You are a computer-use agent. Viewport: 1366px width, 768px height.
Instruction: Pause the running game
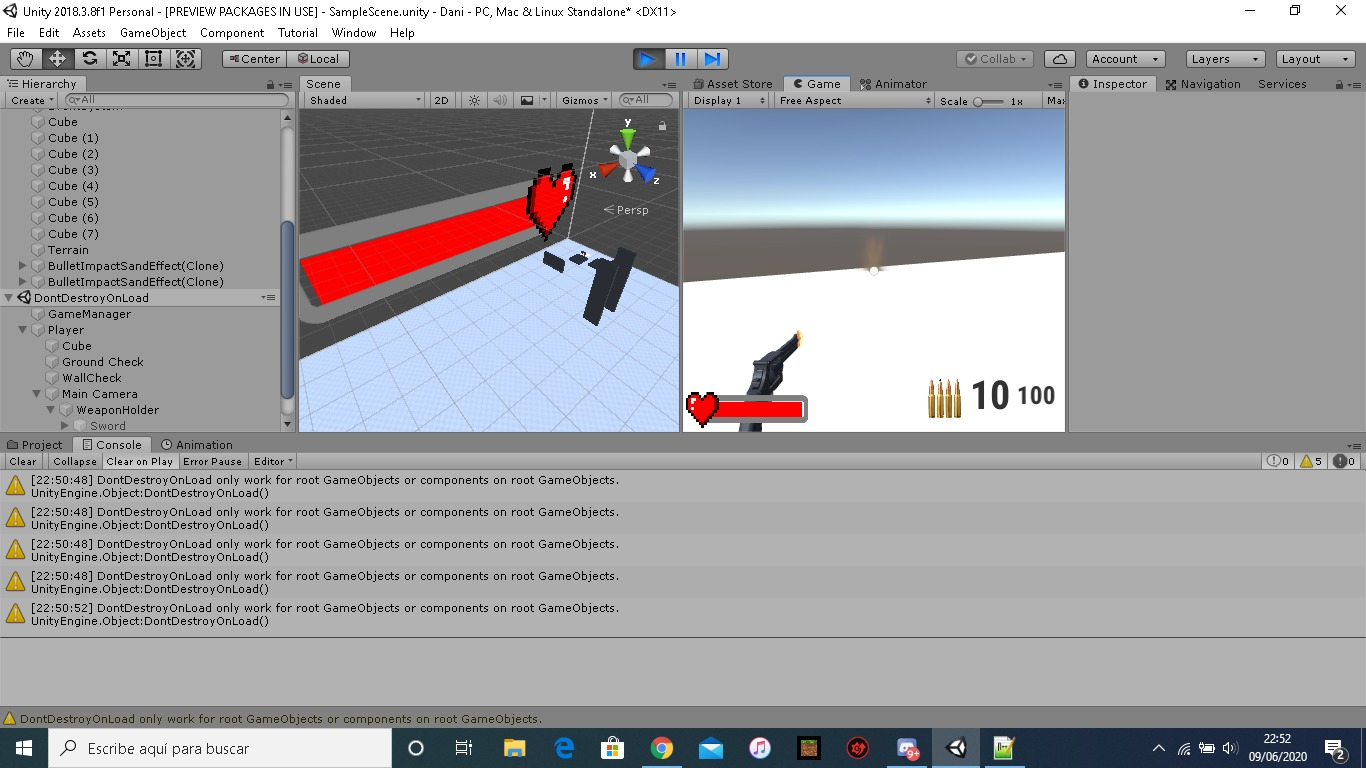pos(680,59)
